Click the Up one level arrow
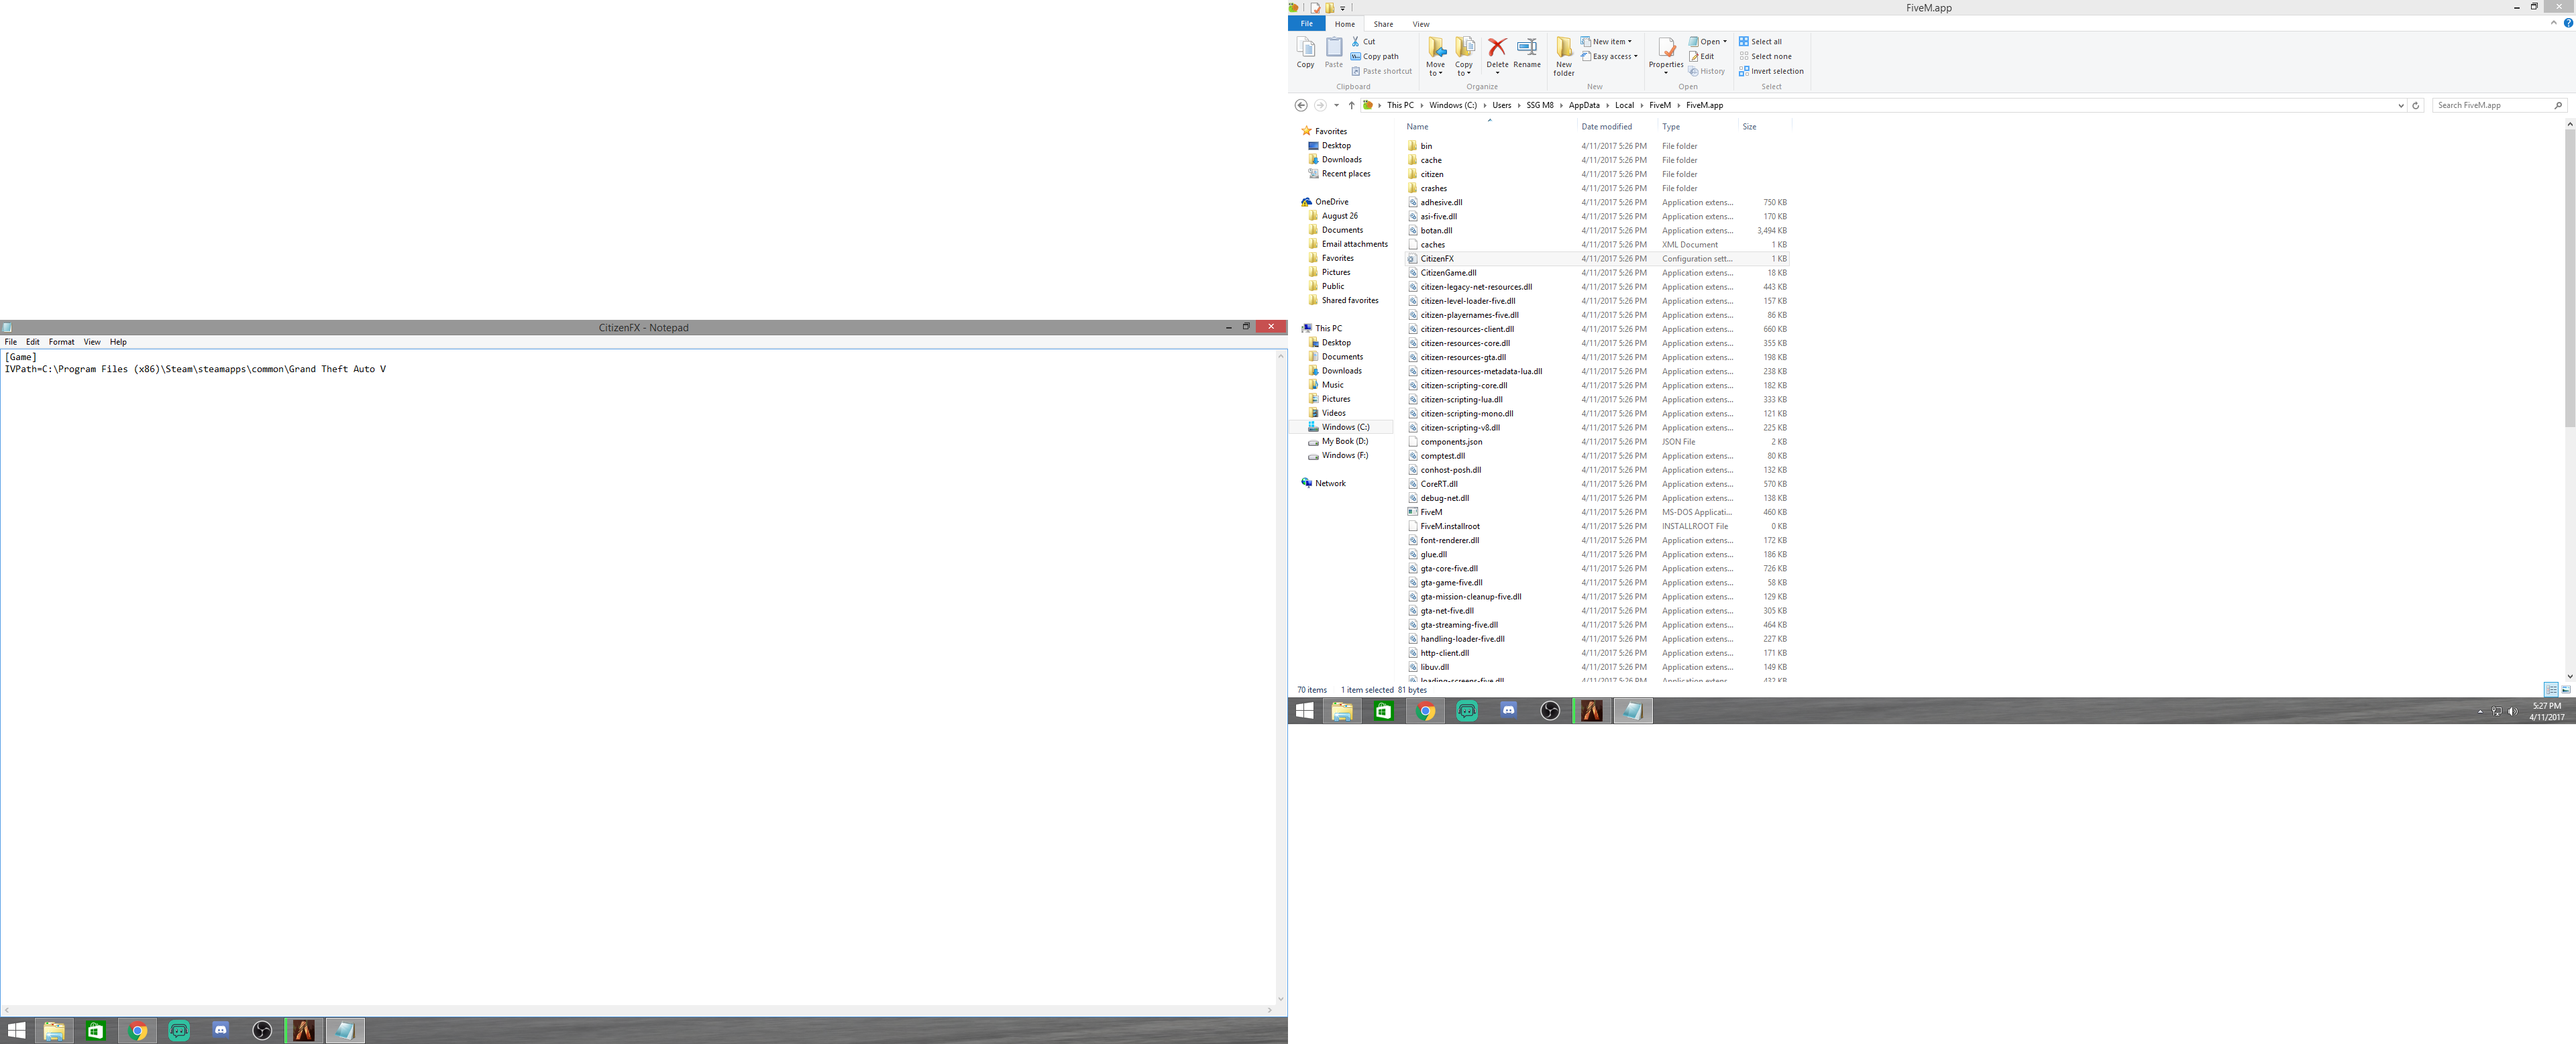This screenshot has height=1044, width=2576. [1351, 105]
